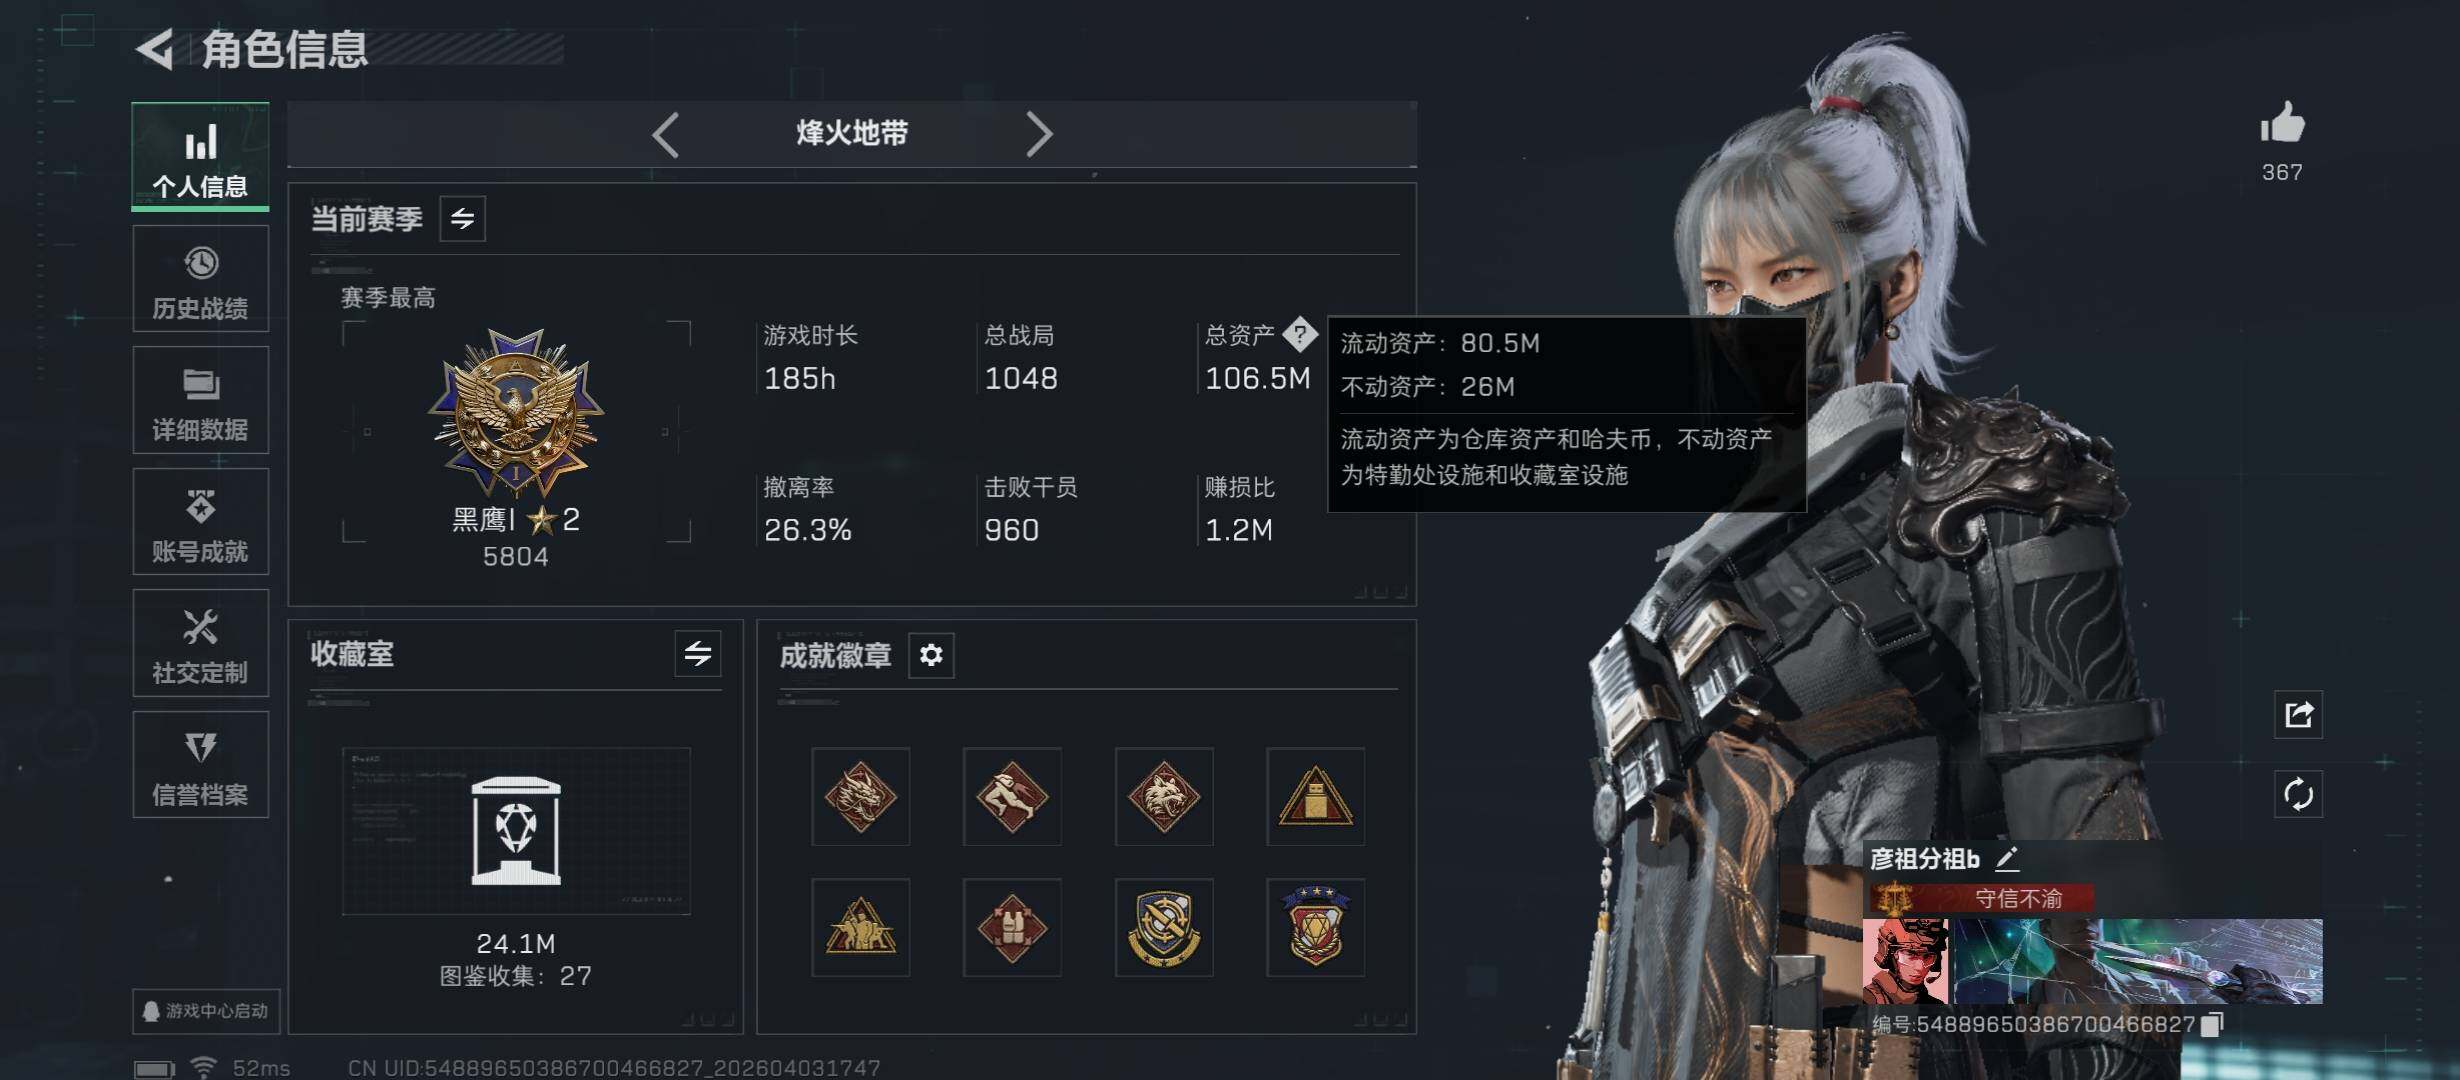Screen dimensions: 2460x1080
Task: Open the 详细数据 sidebar tab
Action: click(x=201, y=400)
